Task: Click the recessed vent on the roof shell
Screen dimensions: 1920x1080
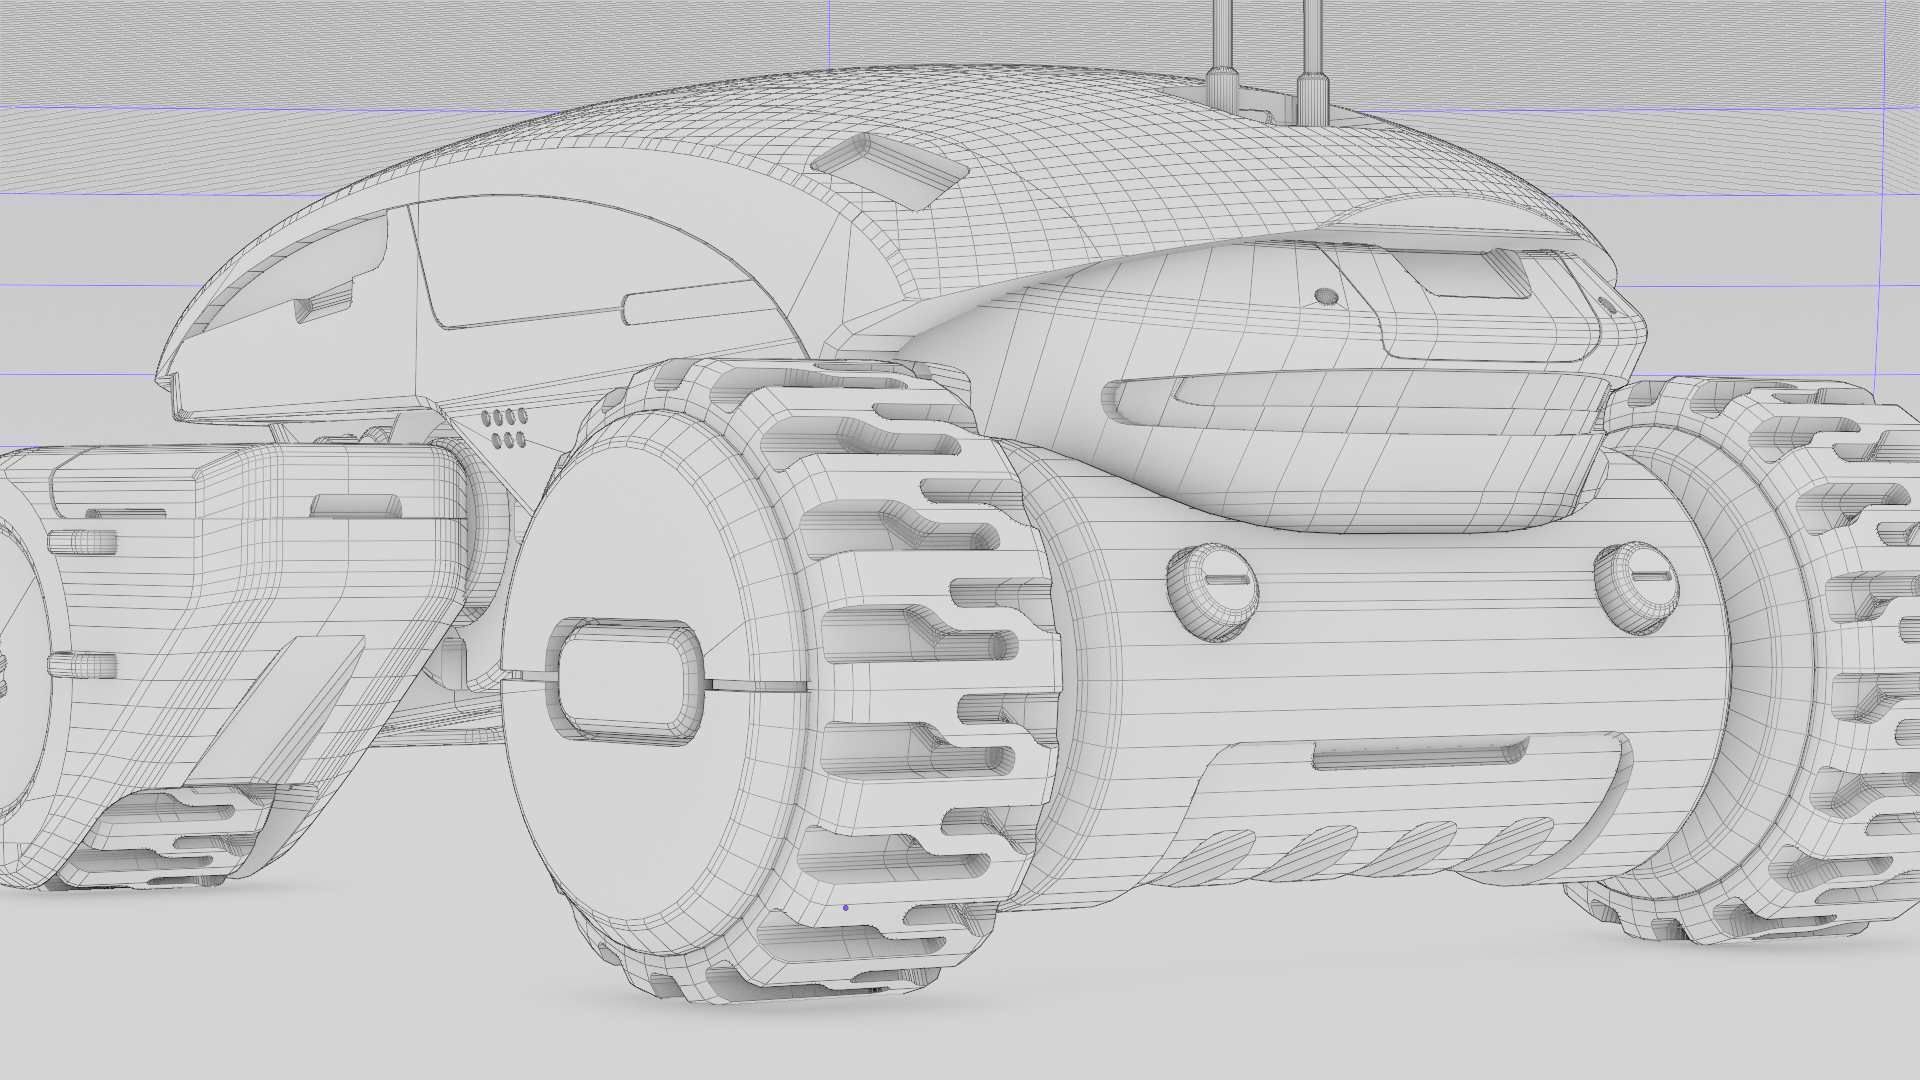Action: (889, 170)
